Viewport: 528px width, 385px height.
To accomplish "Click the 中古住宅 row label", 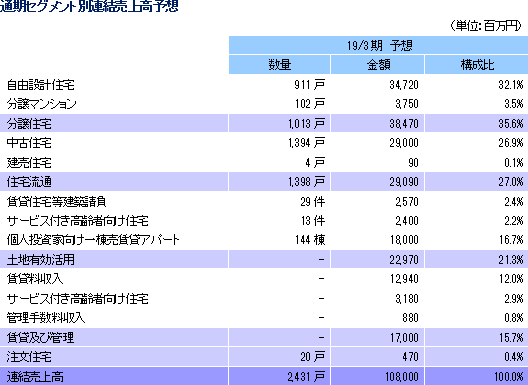I will (x=29, y=143).
